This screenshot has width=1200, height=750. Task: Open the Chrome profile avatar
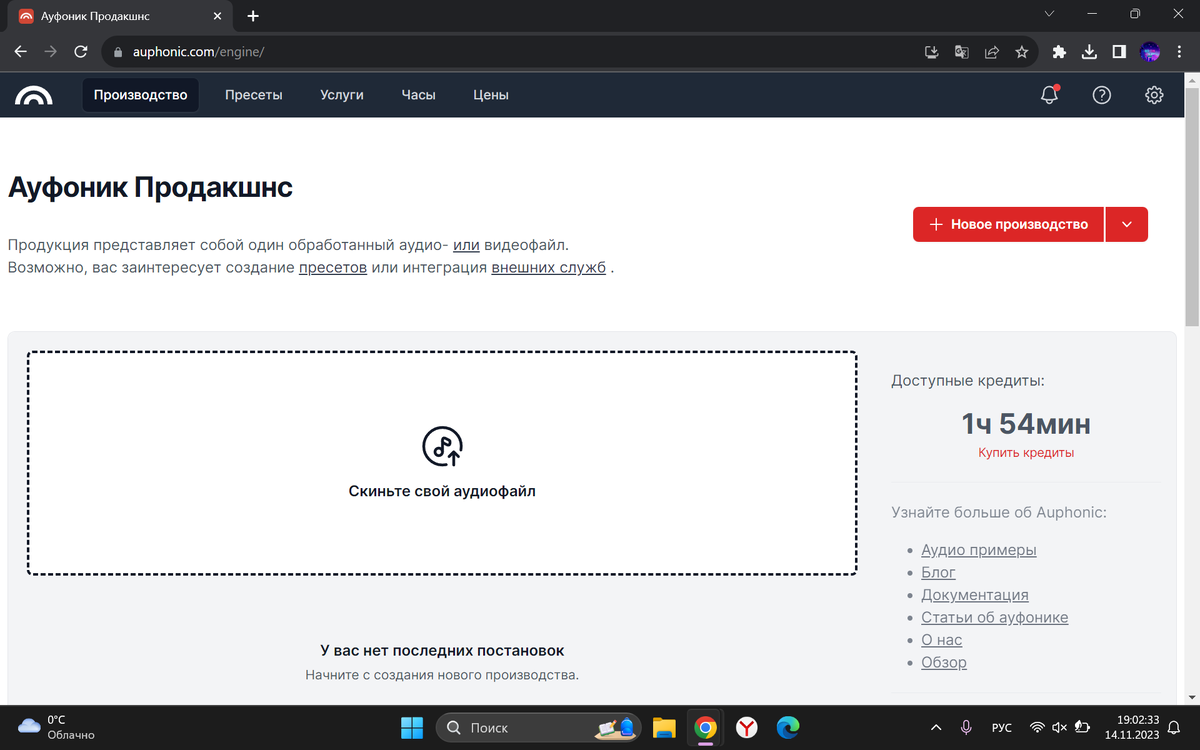1150,51
